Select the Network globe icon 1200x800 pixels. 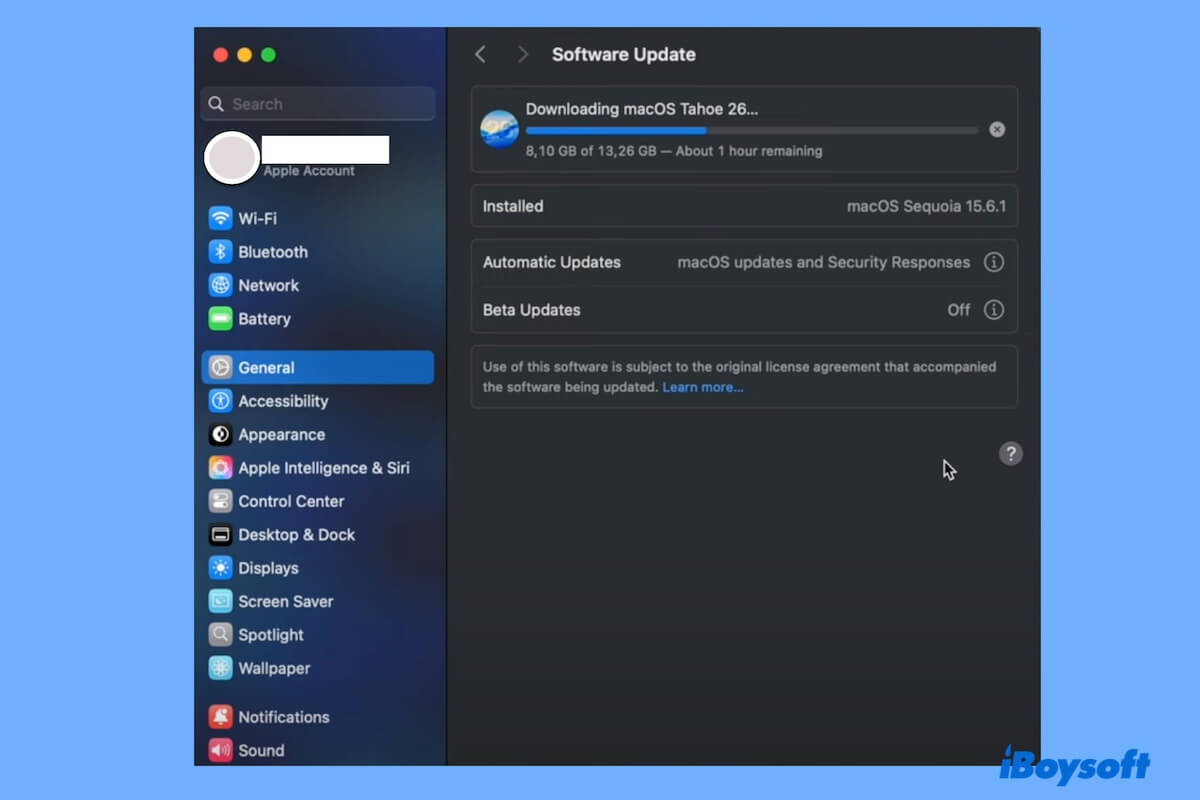click(220, 285)
